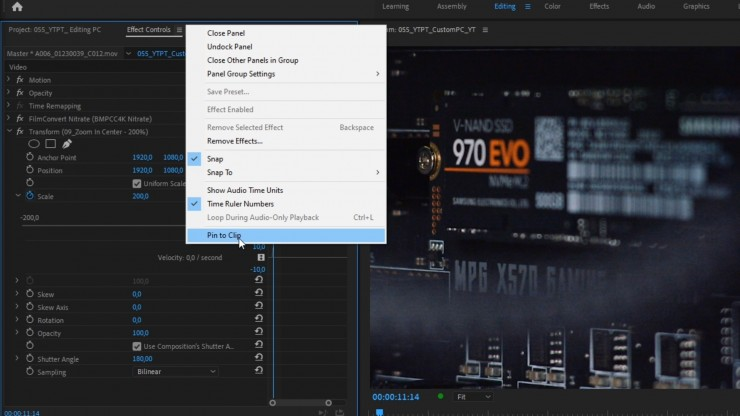The image size is (740, 416).
Task: Open the Fit zoom level dropdown
Action: click(473, 397)
